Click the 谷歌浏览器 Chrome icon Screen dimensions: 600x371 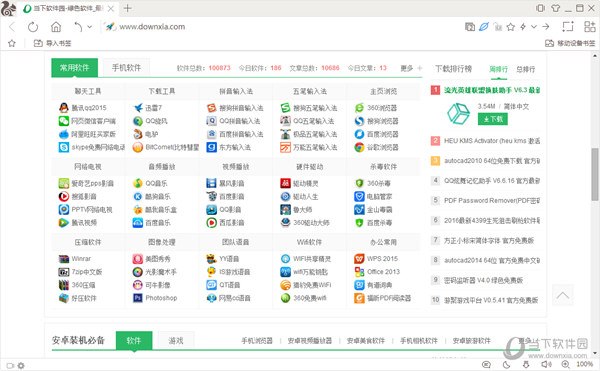pyautogui.click(x=359, y=147)
